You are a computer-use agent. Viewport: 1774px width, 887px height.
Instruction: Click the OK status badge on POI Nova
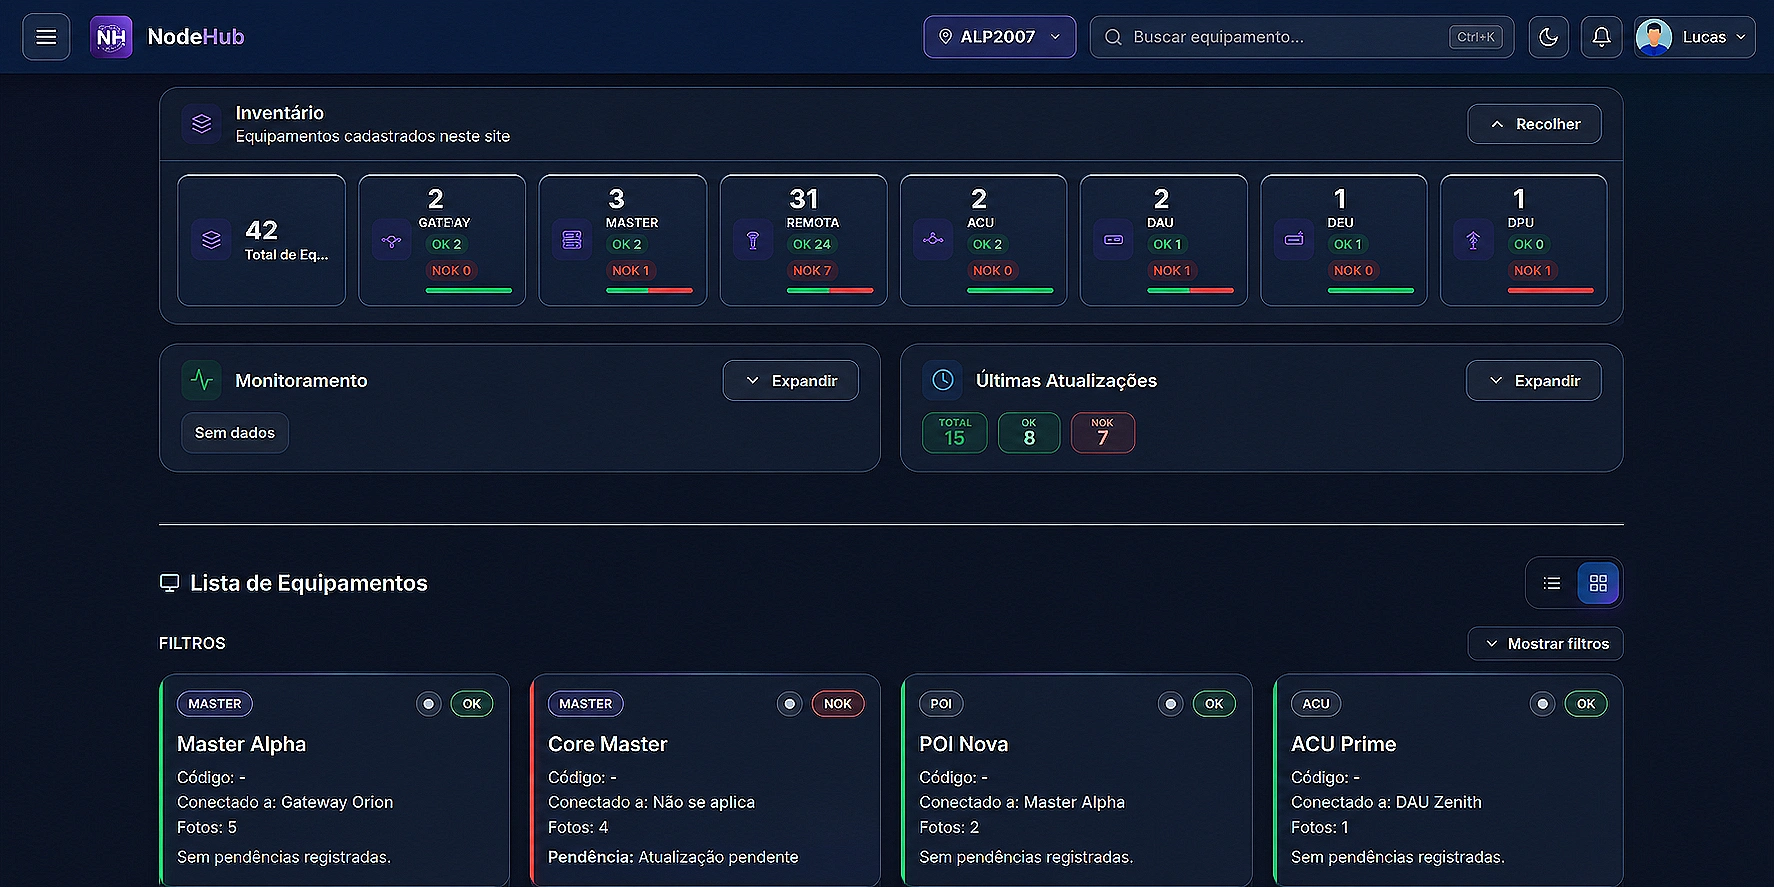[x=1214, y=704]
